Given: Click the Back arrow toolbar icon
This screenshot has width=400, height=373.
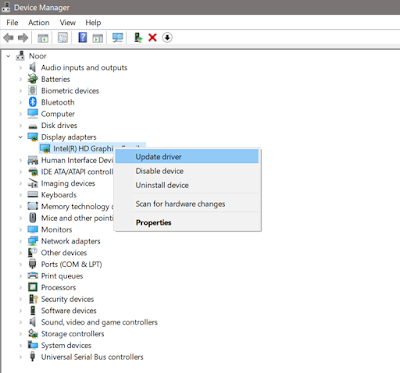Looking at the screenshot, I should click(x=8, y=38).
